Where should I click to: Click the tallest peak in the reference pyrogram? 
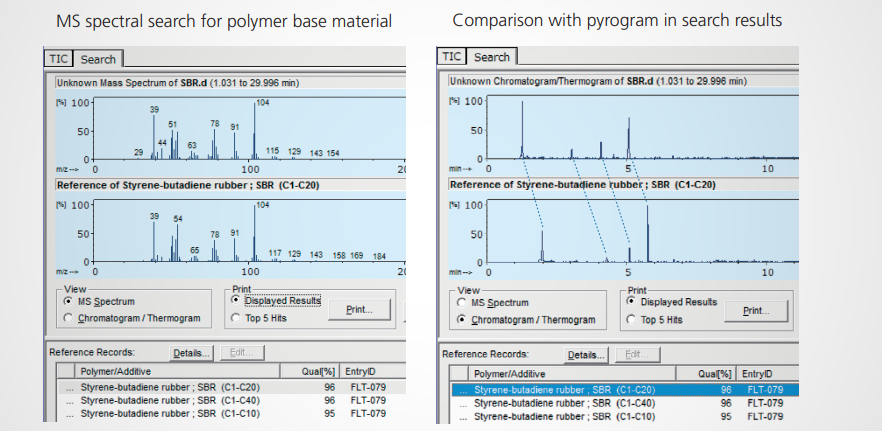tap(647, 234)
